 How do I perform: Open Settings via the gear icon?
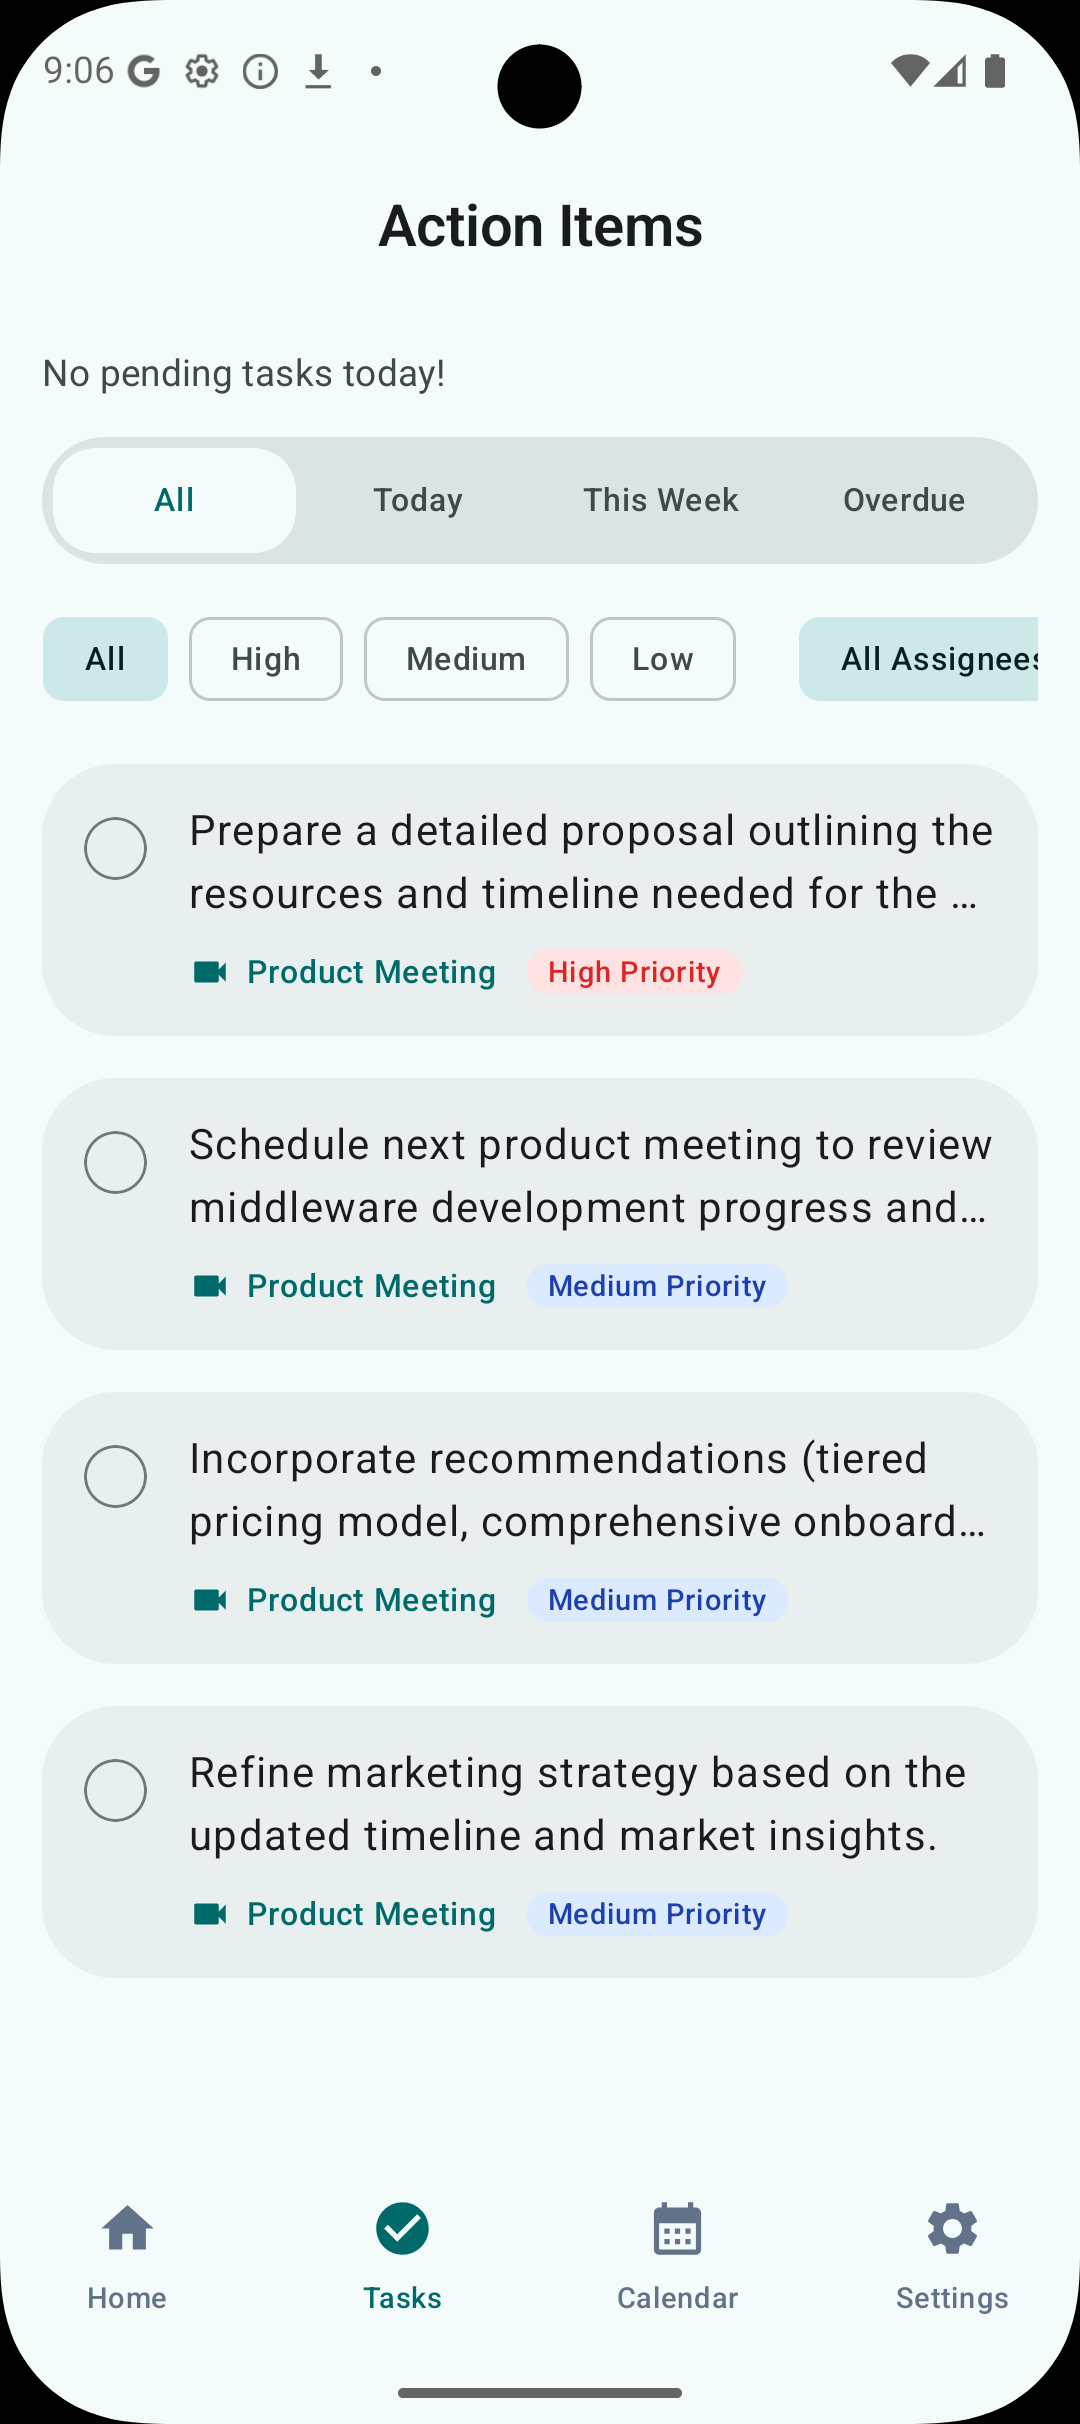952,2229
